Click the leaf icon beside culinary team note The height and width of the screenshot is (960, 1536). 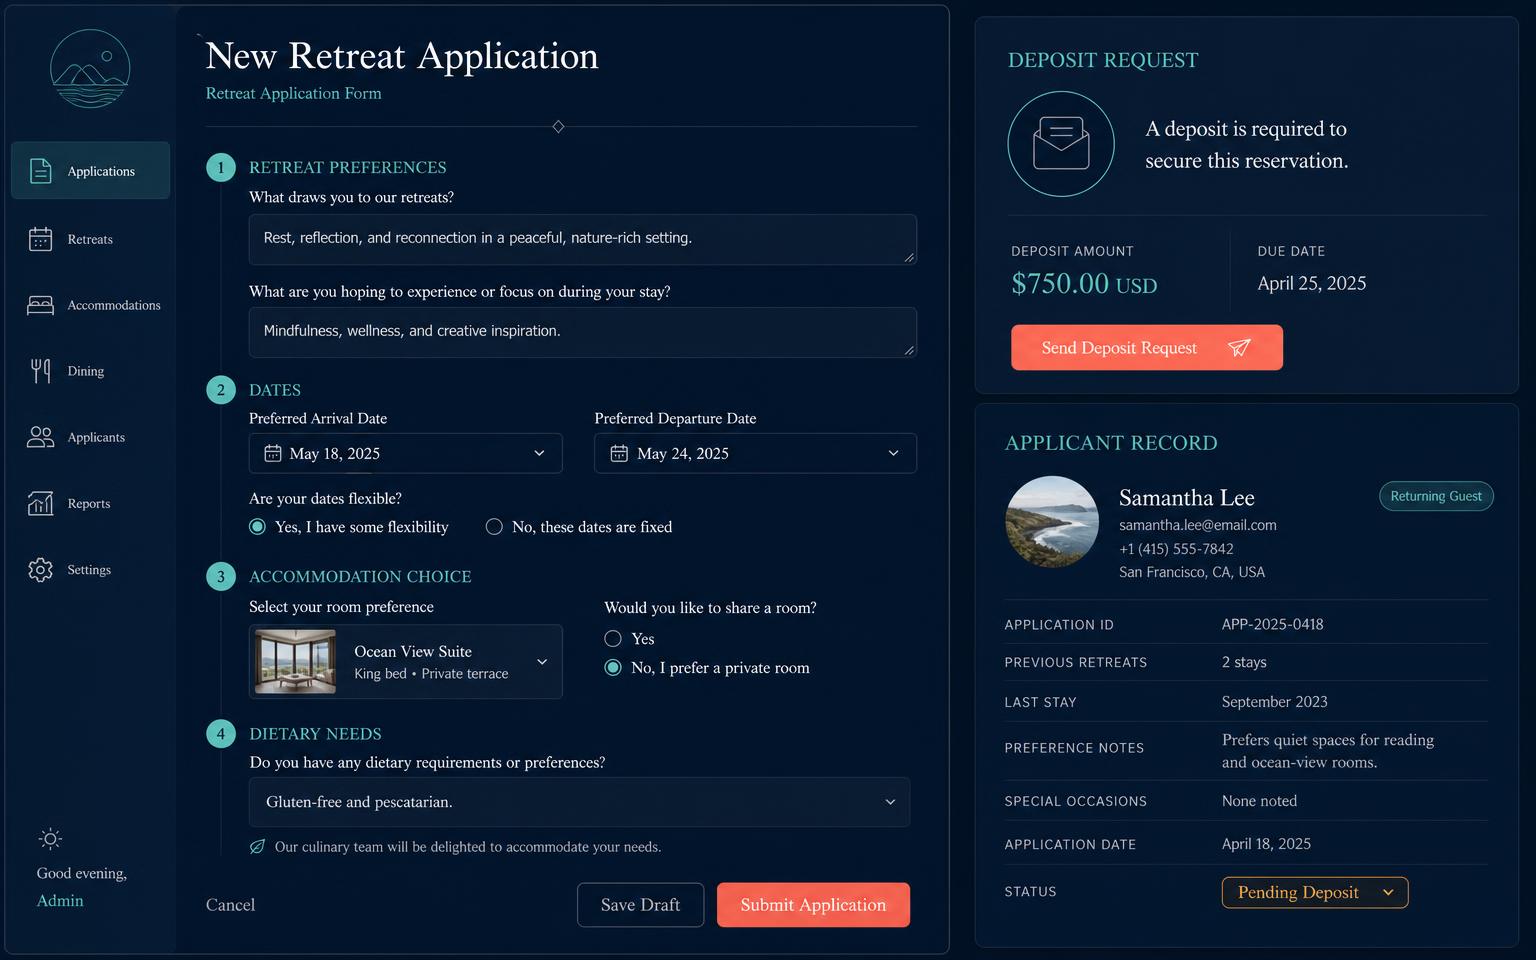[257, 847]
